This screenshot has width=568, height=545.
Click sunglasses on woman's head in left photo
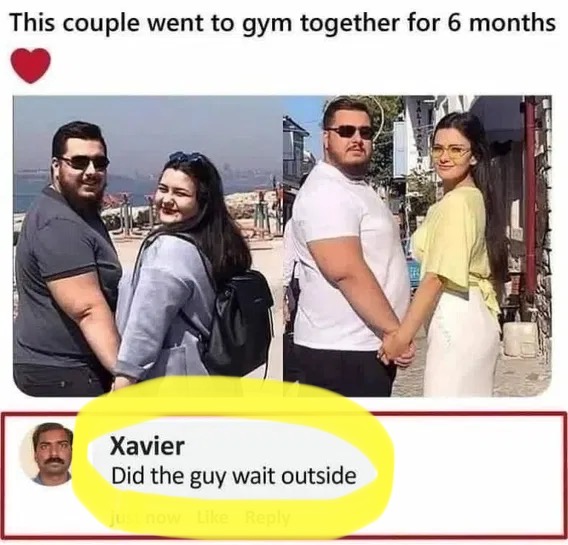point(187,157)
